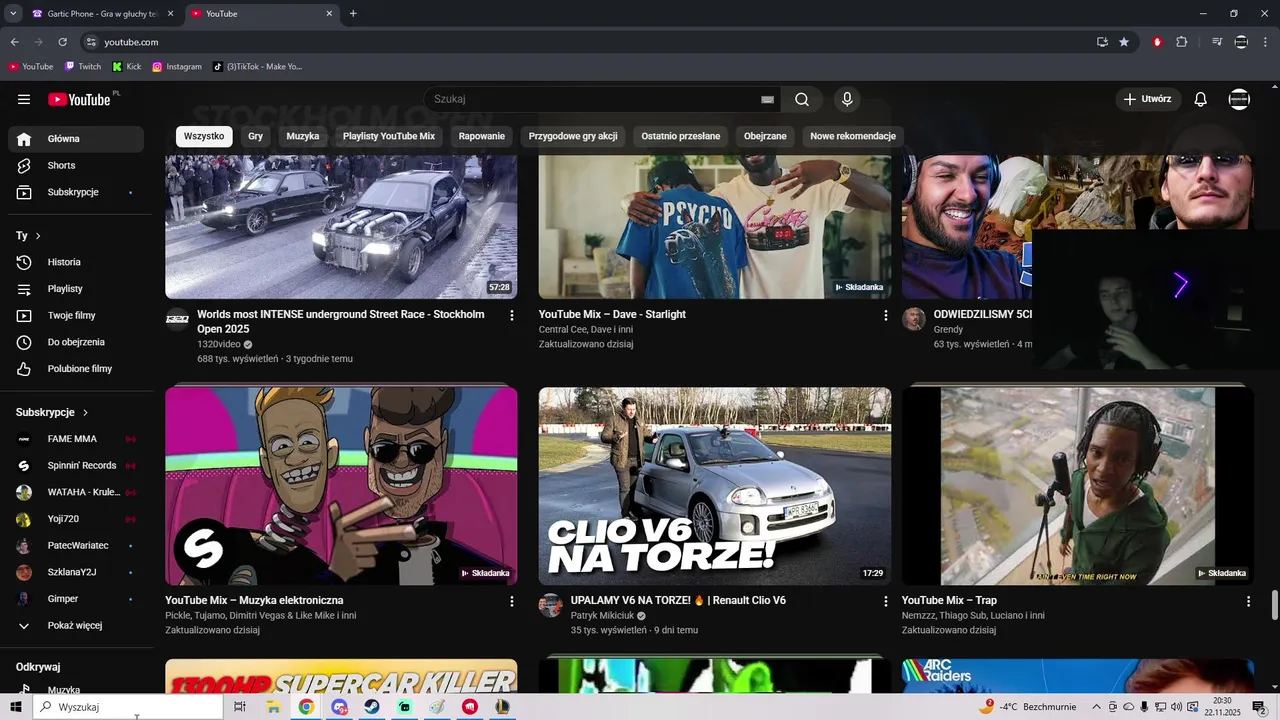The width and height of the screenshot is (1280, 720).
Task: Open Polubione filmy liked videos
Action: (76, 369)
